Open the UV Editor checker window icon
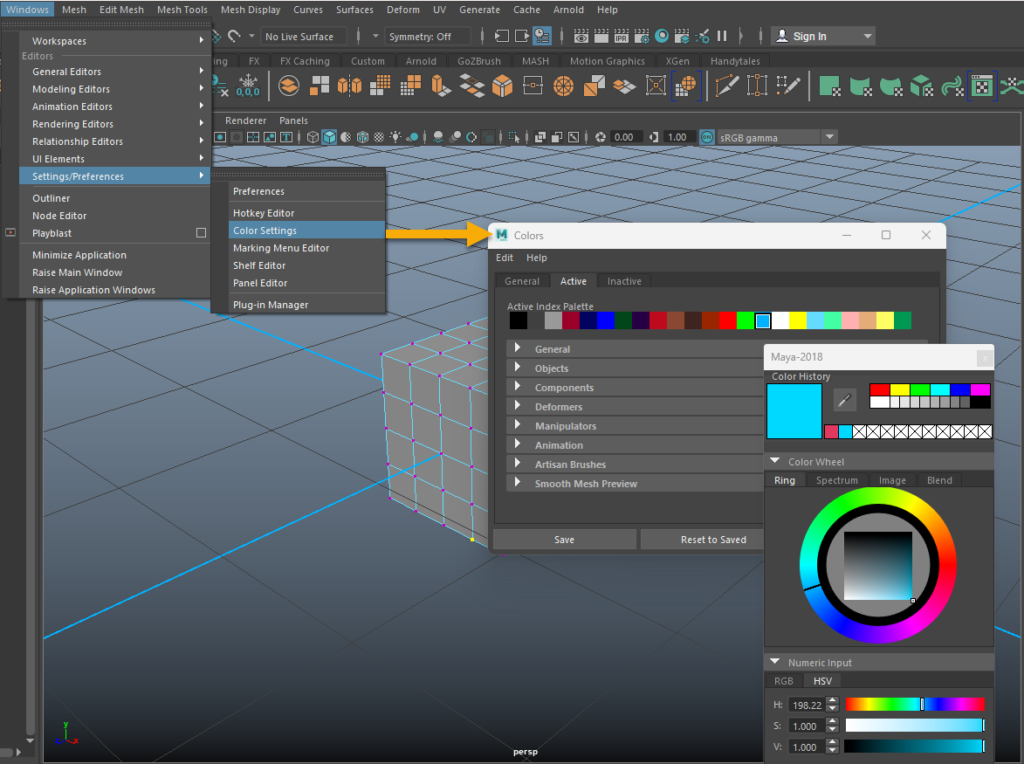 (982, 86)
